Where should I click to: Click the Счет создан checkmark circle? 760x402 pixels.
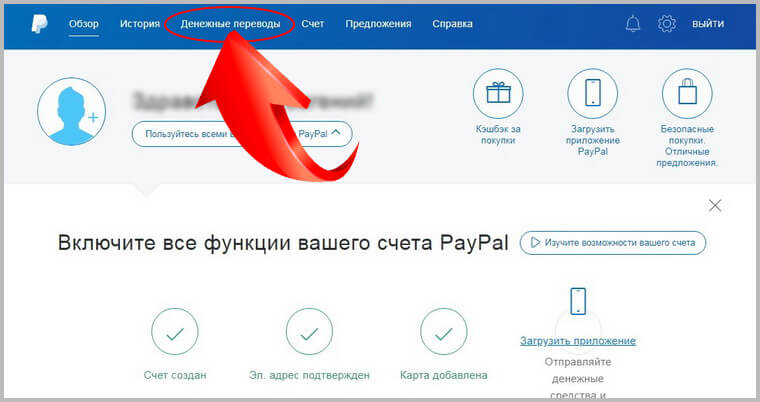tap(175, 332)
